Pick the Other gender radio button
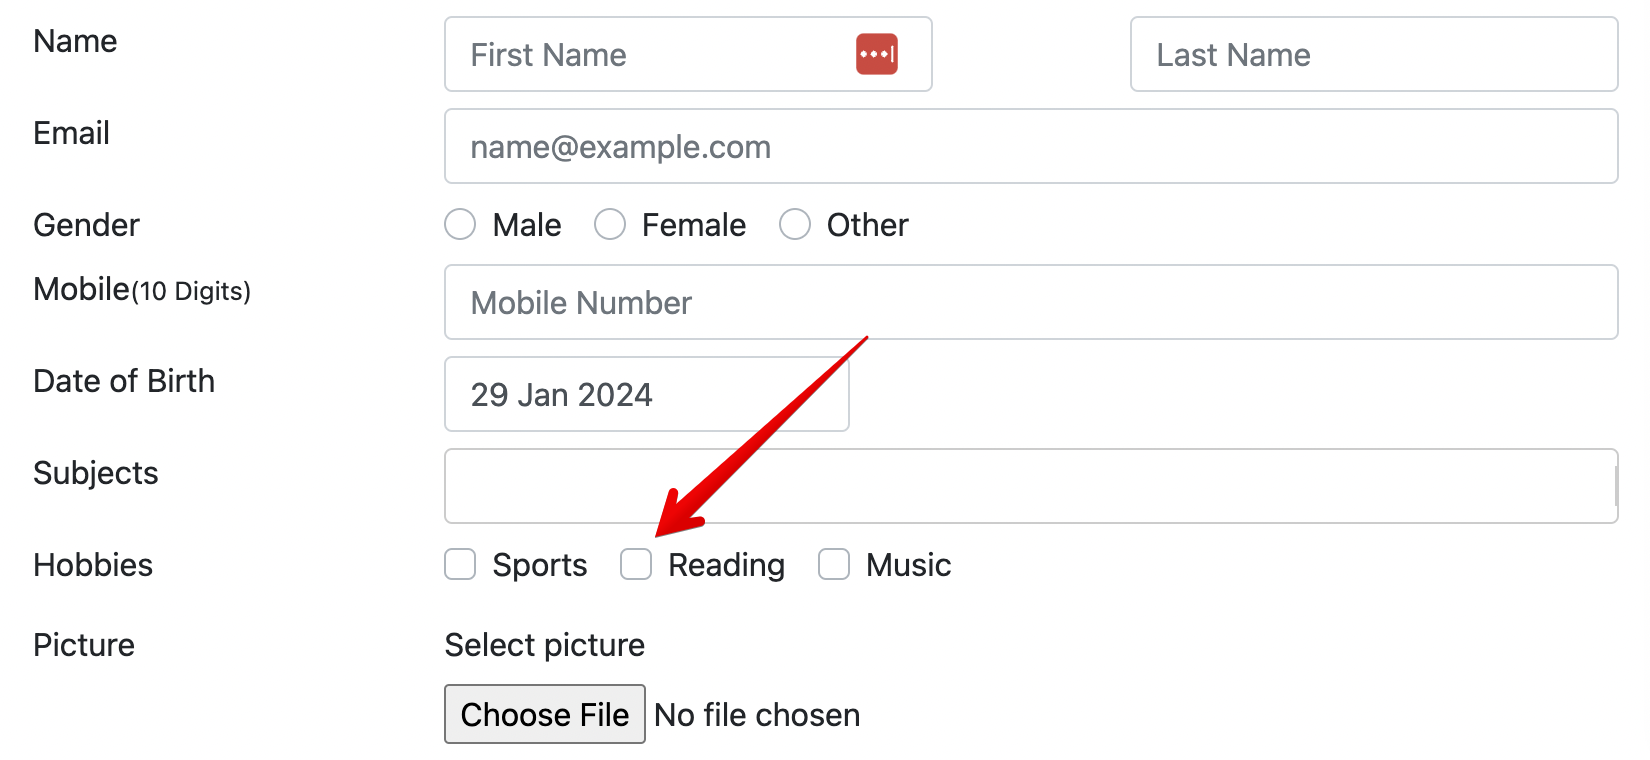 tap(795, 224)
